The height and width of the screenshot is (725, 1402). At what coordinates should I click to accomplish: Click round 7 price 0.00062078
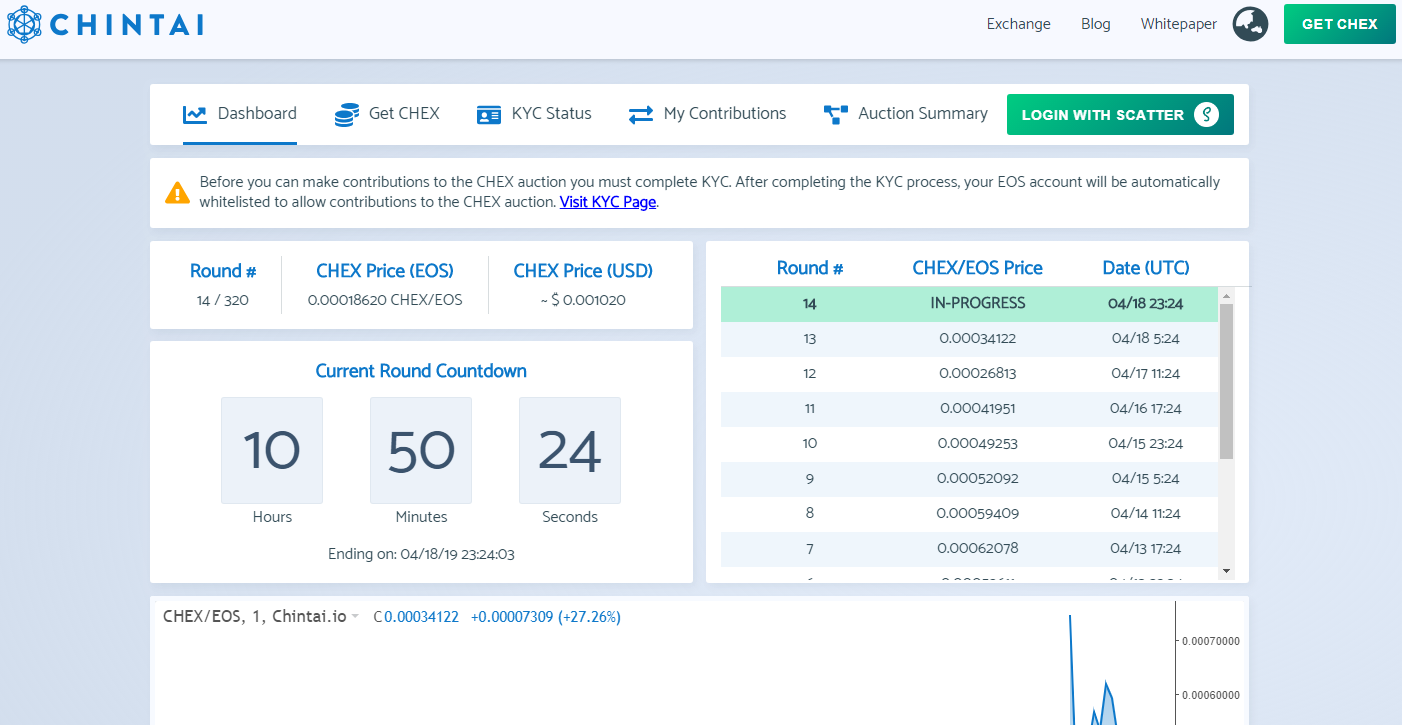click(x=978, y=548)
